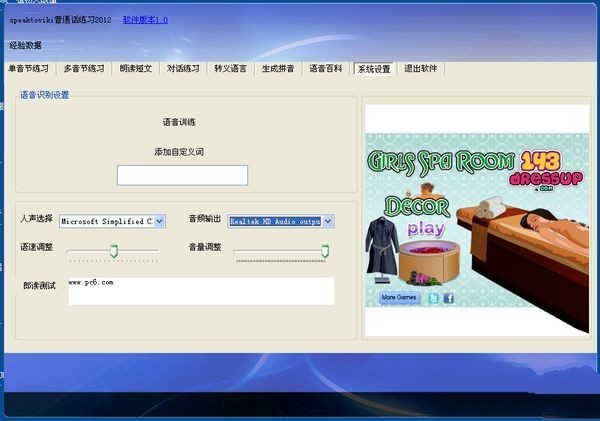The width and height of the screenshot is (600, 421).
Task: Open the 对话练习 tab
Action: pyautogui.click(x=183, y=69)
